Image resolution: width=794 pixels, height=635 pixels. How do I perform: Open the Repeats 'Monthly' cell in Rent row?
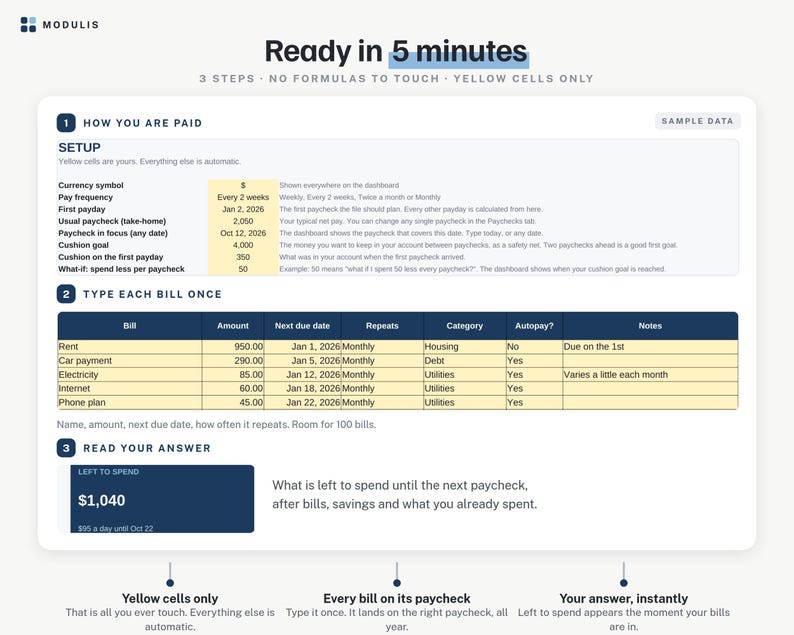(x=382, y=347)
